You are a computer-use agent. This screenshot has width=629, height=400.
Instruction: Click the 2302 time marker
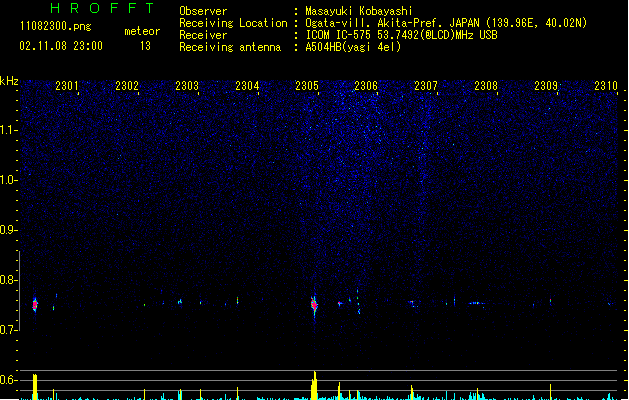127,86
